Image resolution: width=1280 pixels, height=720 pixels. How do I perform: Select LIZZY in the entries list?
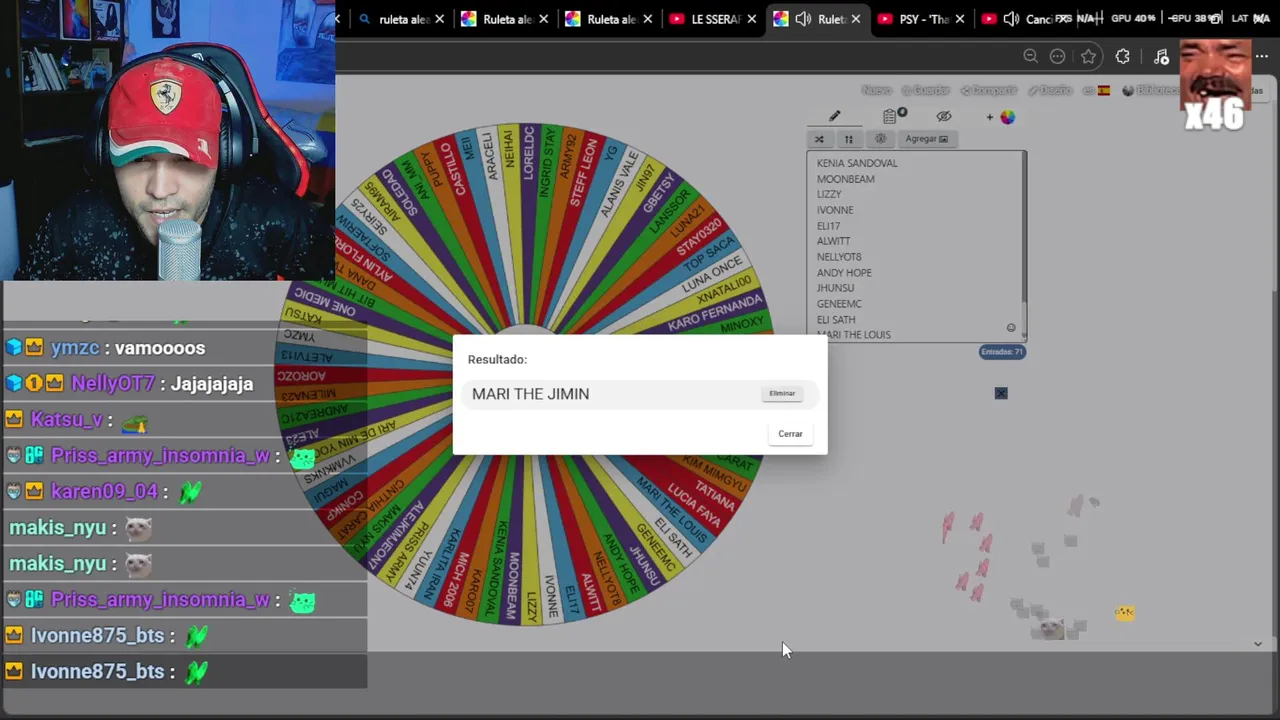click(x=829, y=194)
